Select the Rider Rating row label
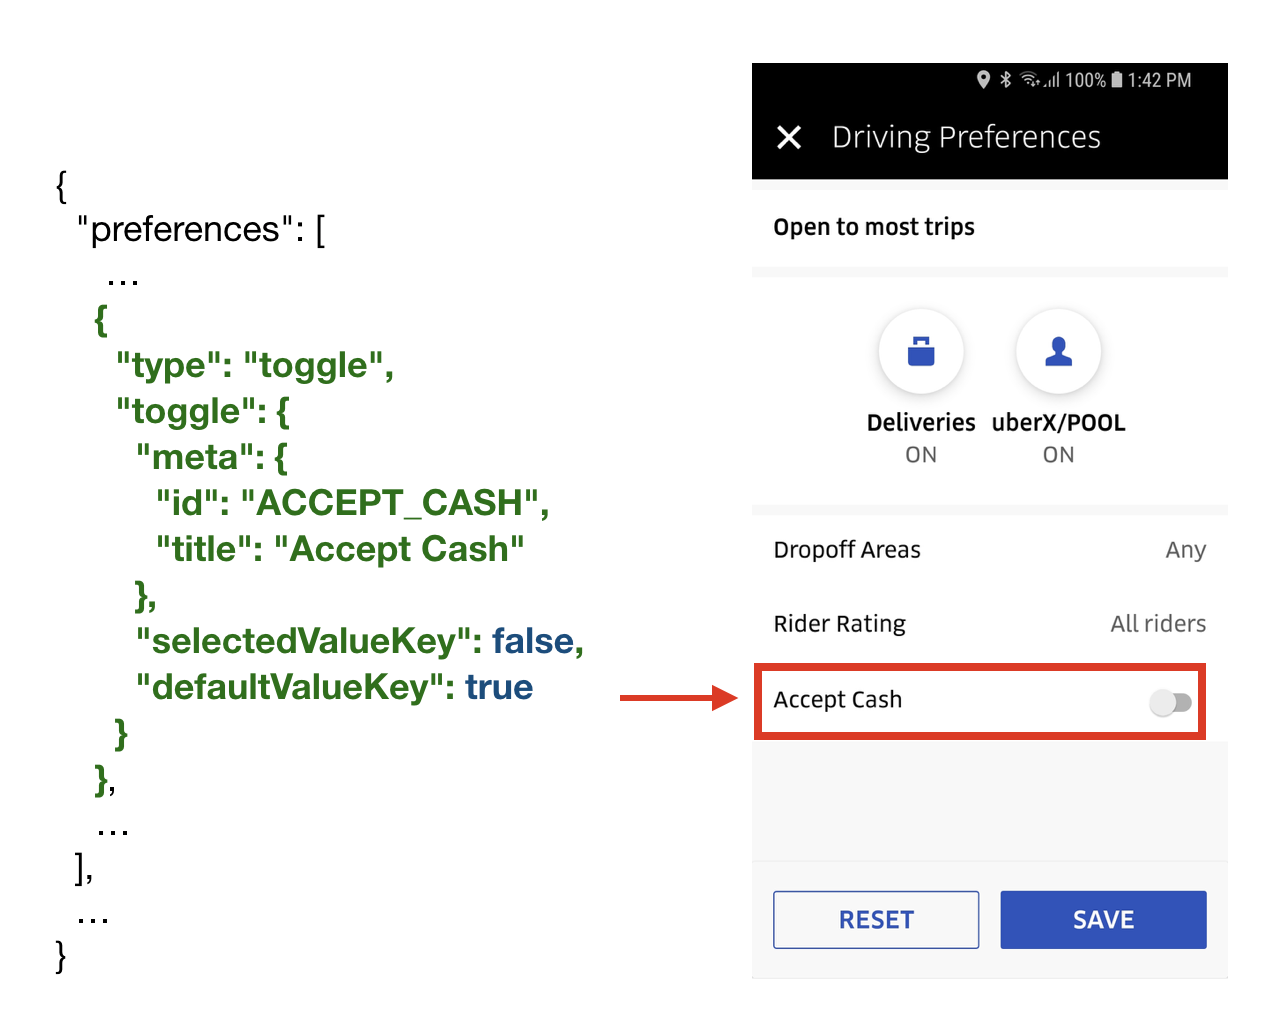Screen dimensions: 1278x1022 pyautogui.click(x=840, y=624)
